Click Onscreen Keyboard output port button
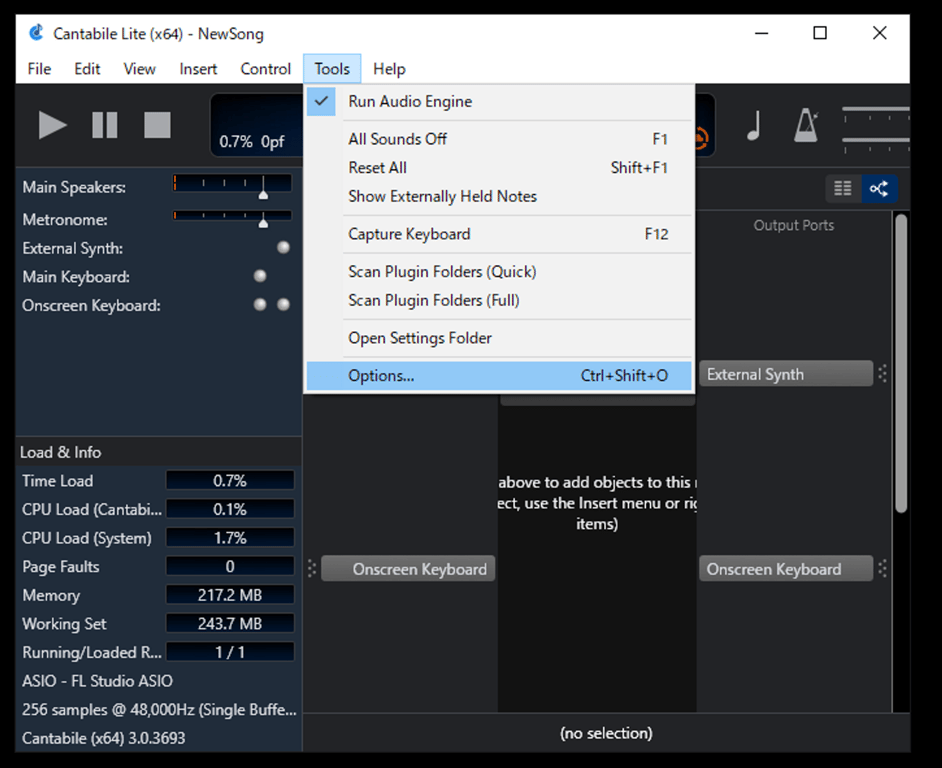Screen dimensions: 942x768 pyautogui.click(x=786, y=568)
